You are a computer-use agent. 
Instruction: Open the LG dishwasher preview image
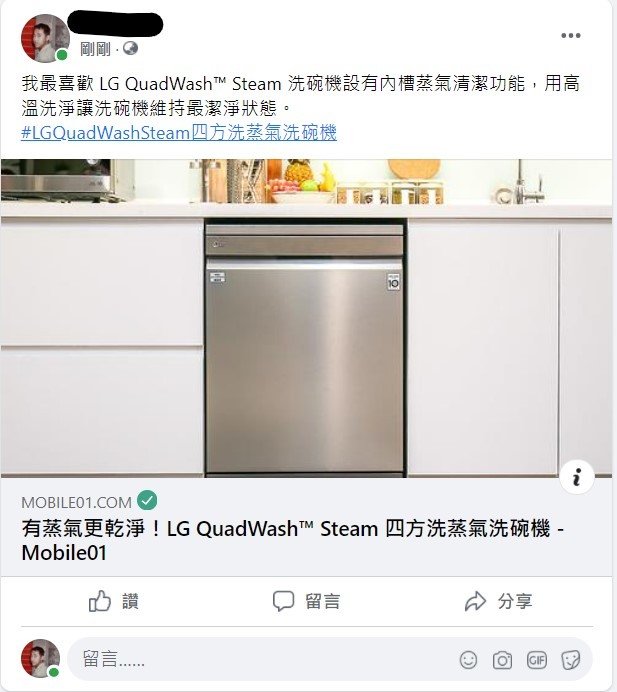coord(306,318)
